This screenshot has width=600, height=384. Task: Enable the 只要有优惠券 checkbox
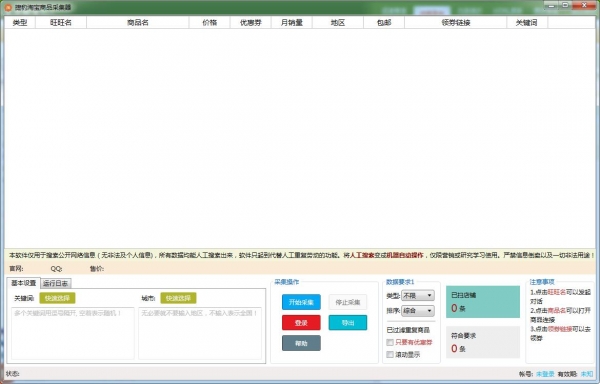pyautogui.click(x=390, y=342)
